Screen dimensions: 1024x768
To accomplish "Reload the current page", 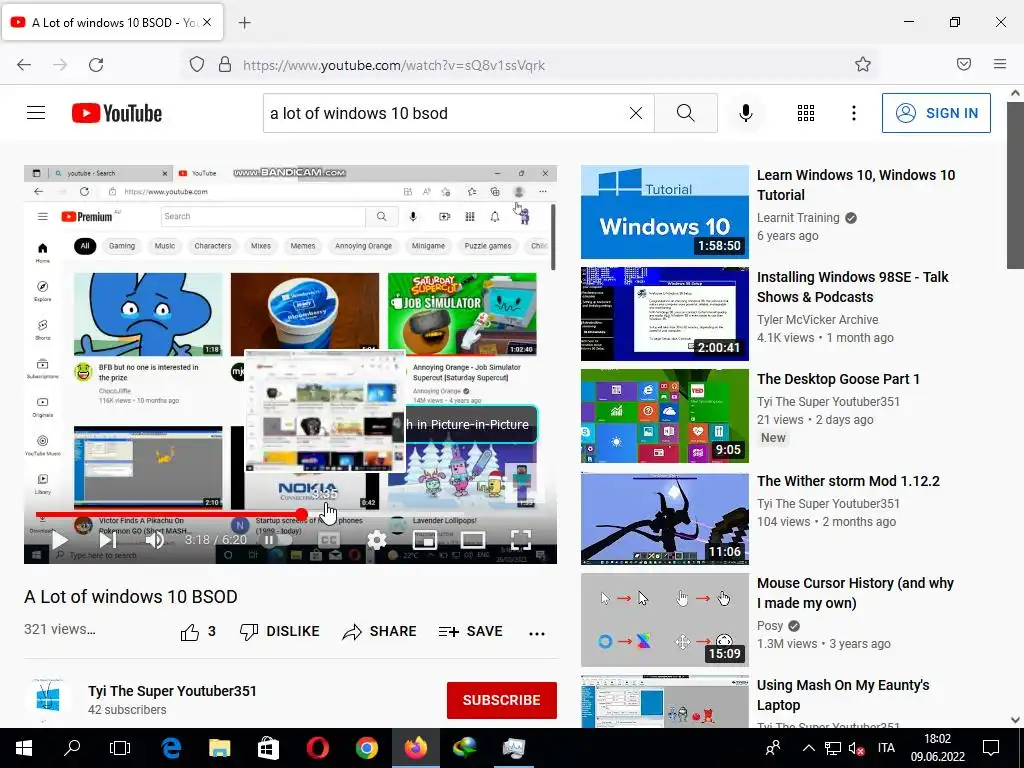I will pos(96,65).
